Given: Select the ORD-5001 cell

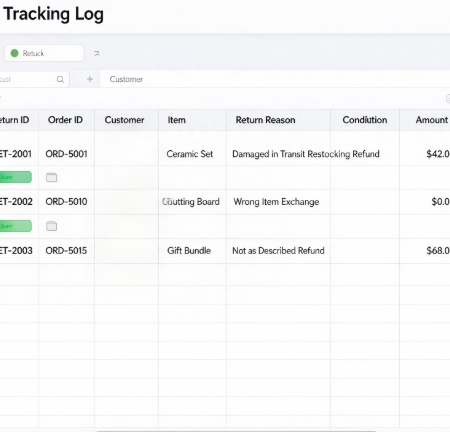Looking at the screenshot, I should (x=66, y=154).
